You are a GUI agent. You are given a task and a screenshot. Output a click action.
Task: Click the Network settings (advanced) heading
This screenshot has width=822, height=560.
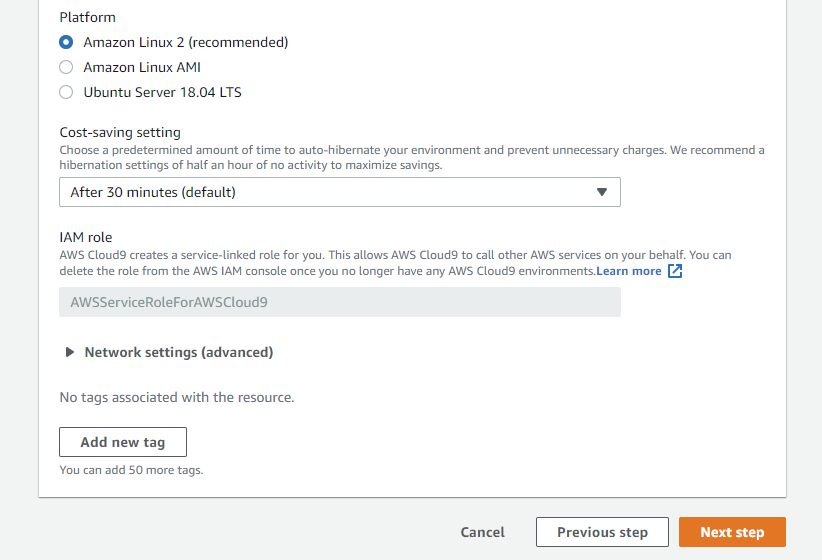[179, 352]
